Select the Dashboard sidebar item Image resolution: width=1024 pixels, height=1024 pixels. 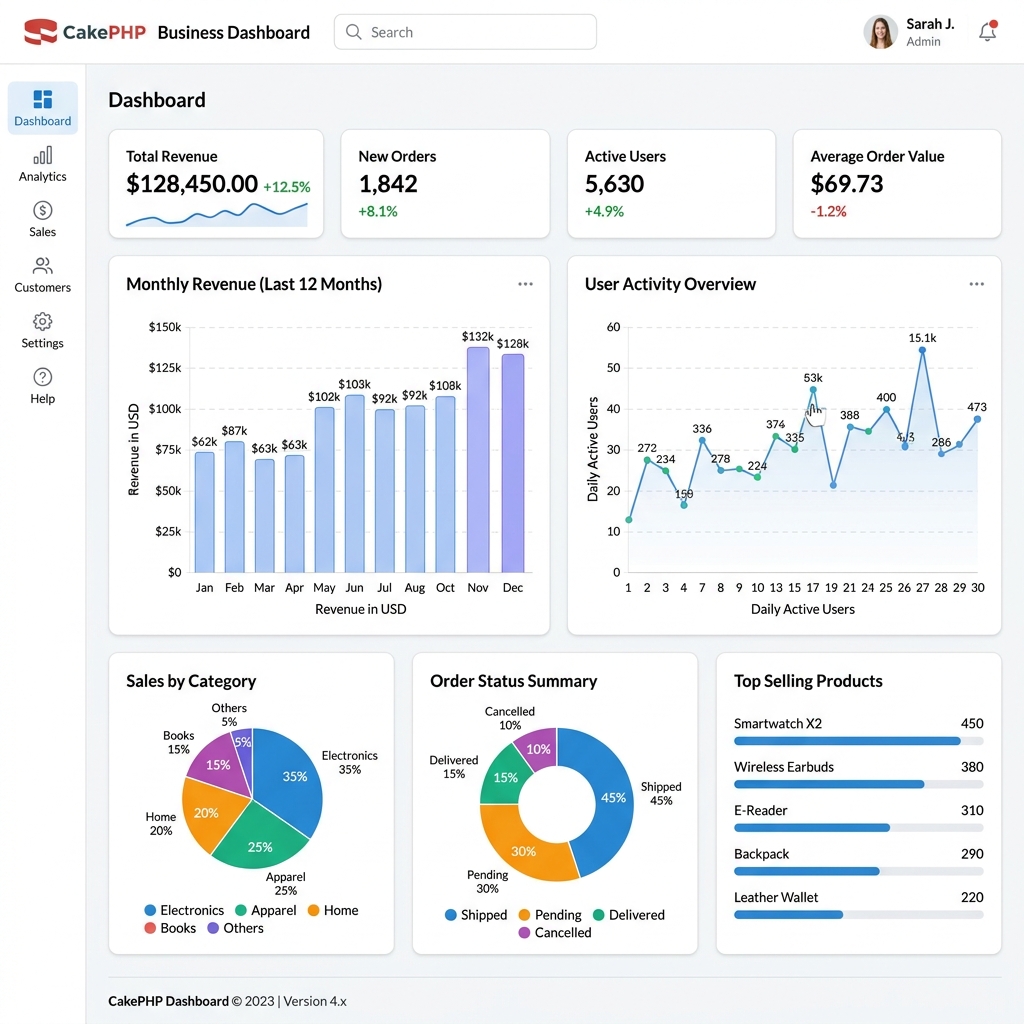point(42,108)
